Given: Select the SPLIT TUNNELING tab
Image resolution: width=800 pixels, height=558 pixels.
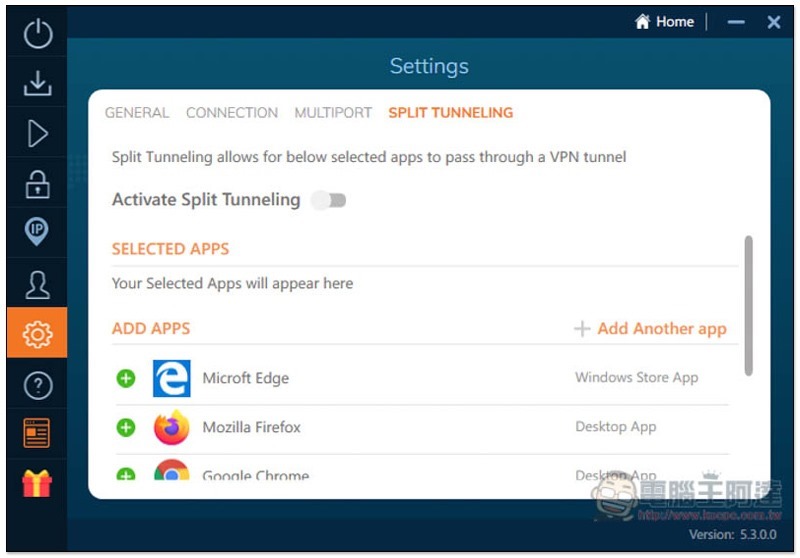Looking at the screenshot, I should (451, 112).
